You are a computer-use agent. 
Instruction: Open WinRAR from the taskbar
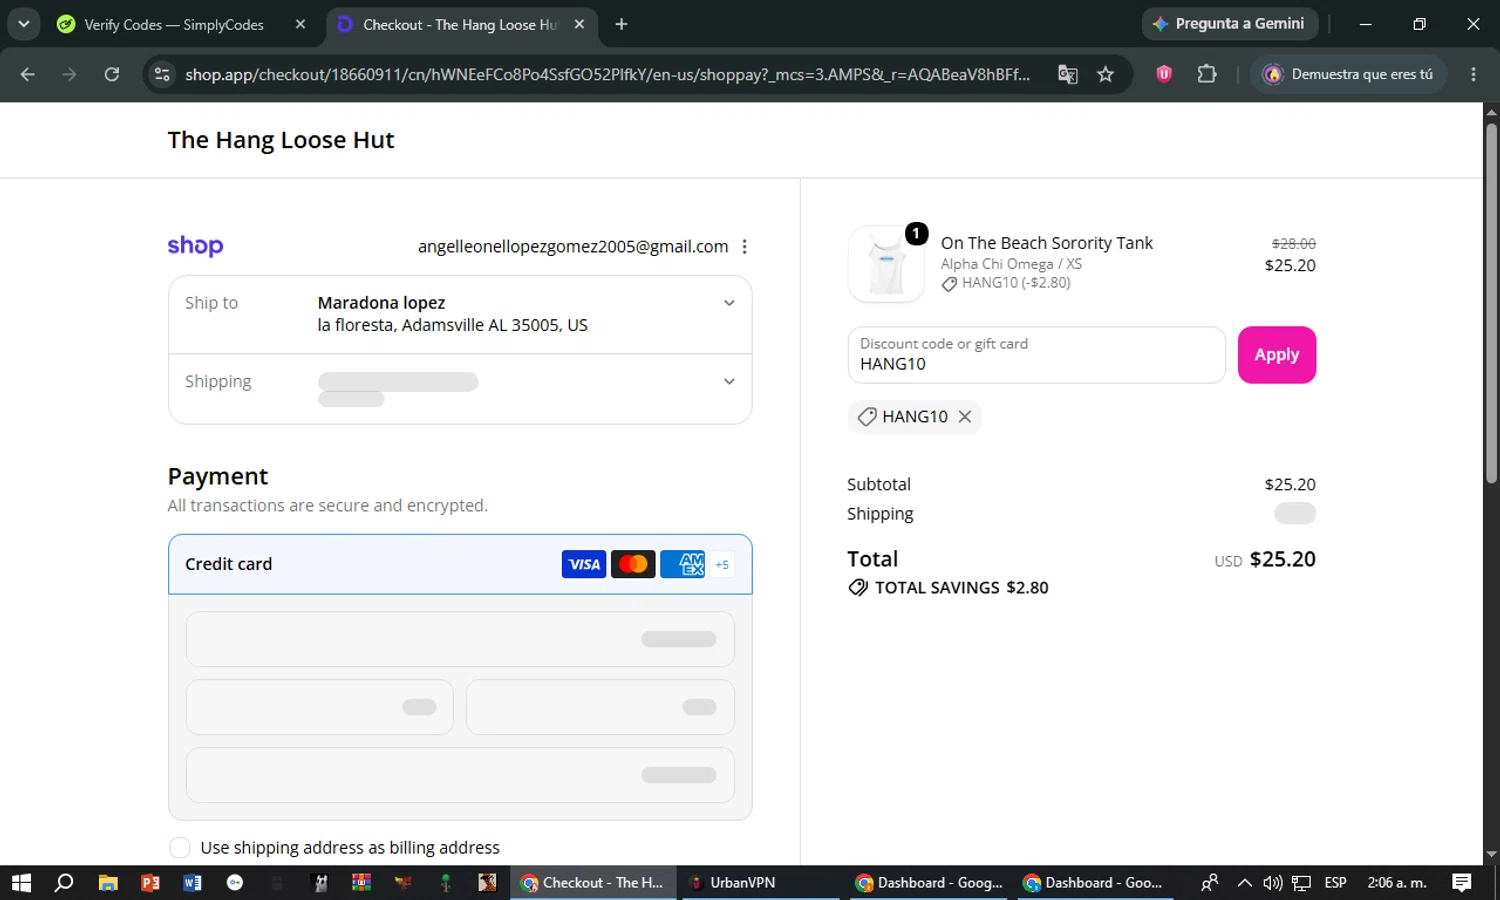(x=362, y=883)
